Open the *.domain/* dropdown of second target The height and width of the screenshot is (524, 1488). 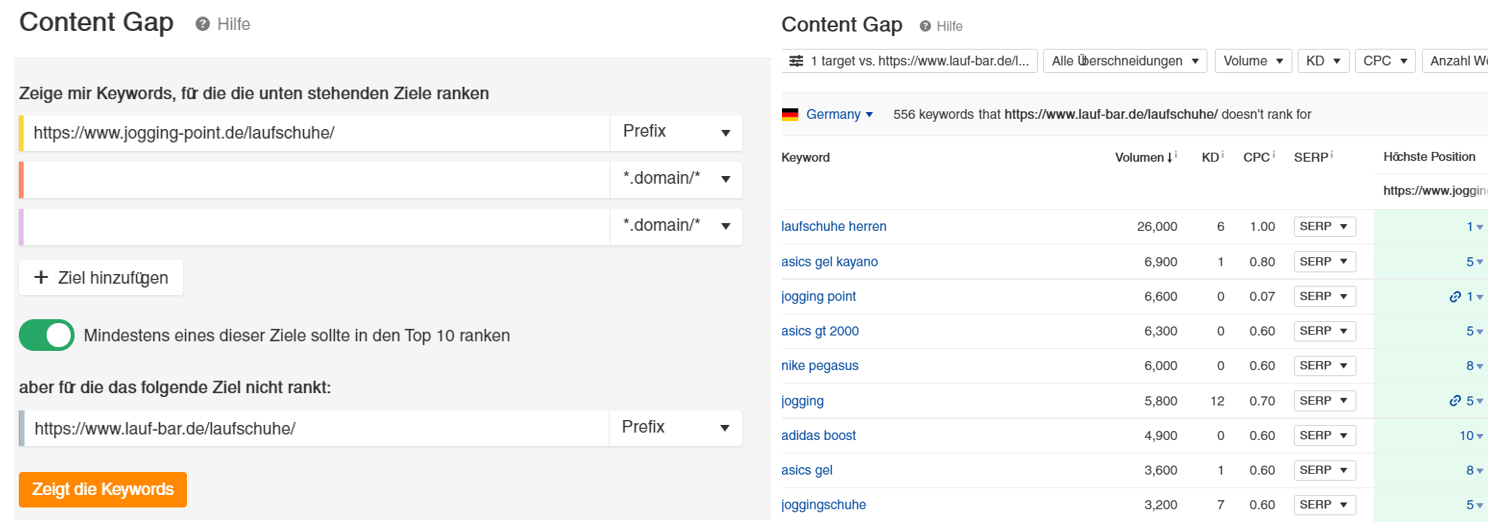click(676, 179)
